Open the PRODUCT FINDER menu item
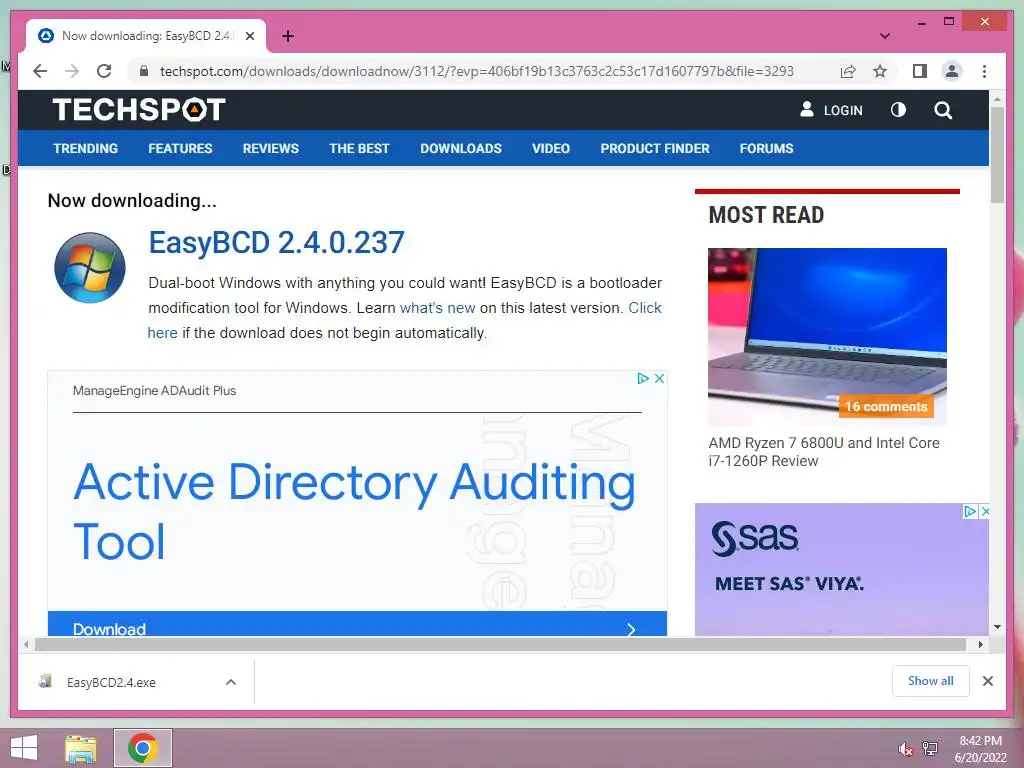1024x768 pixels. 655,148
